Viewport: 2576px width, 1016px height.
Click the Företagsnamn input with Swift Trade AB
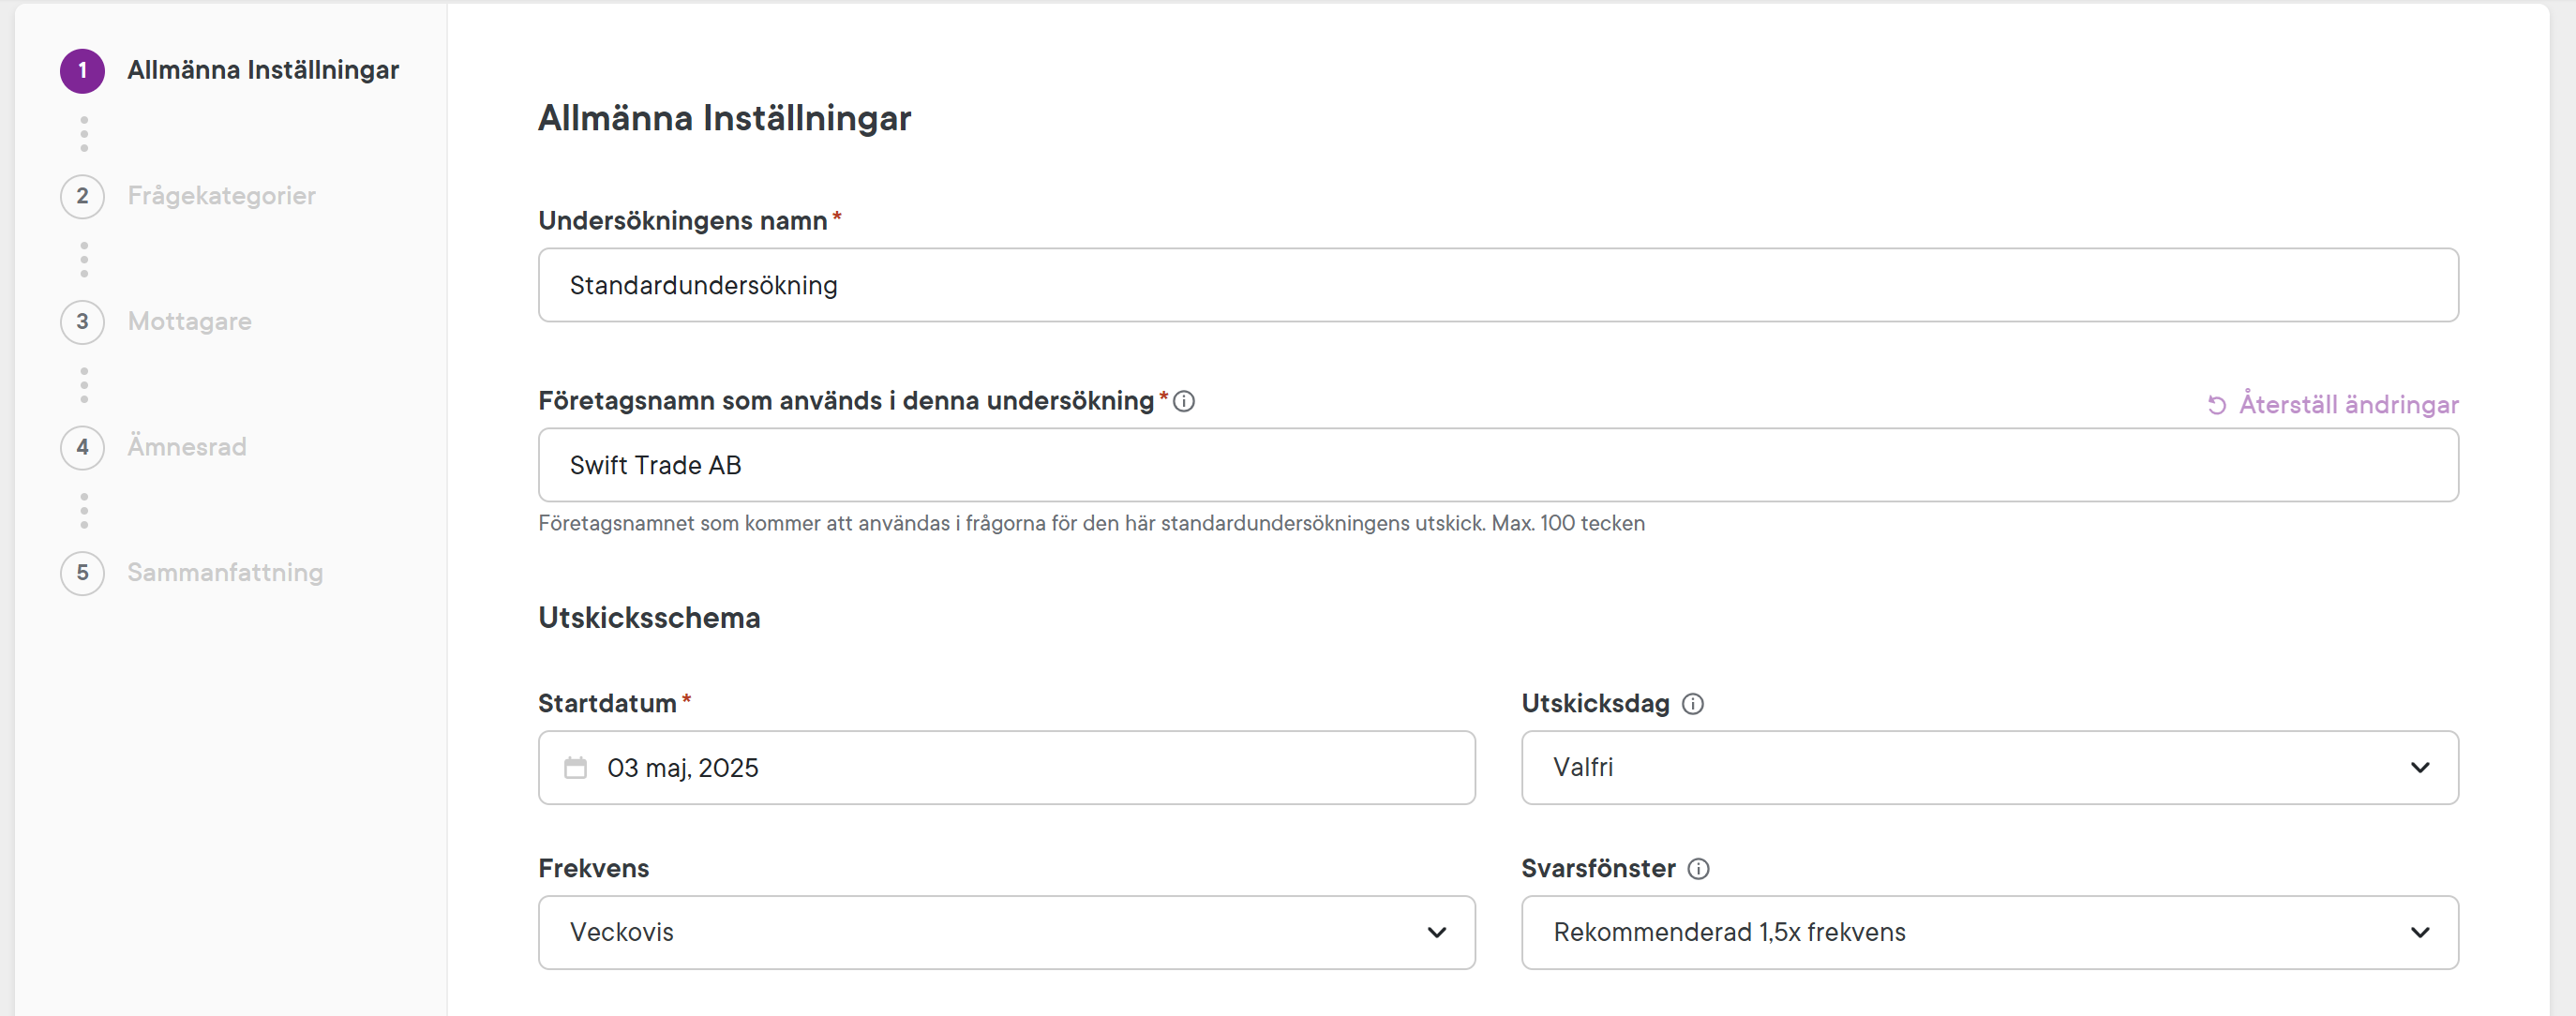tap(1498, 465)
